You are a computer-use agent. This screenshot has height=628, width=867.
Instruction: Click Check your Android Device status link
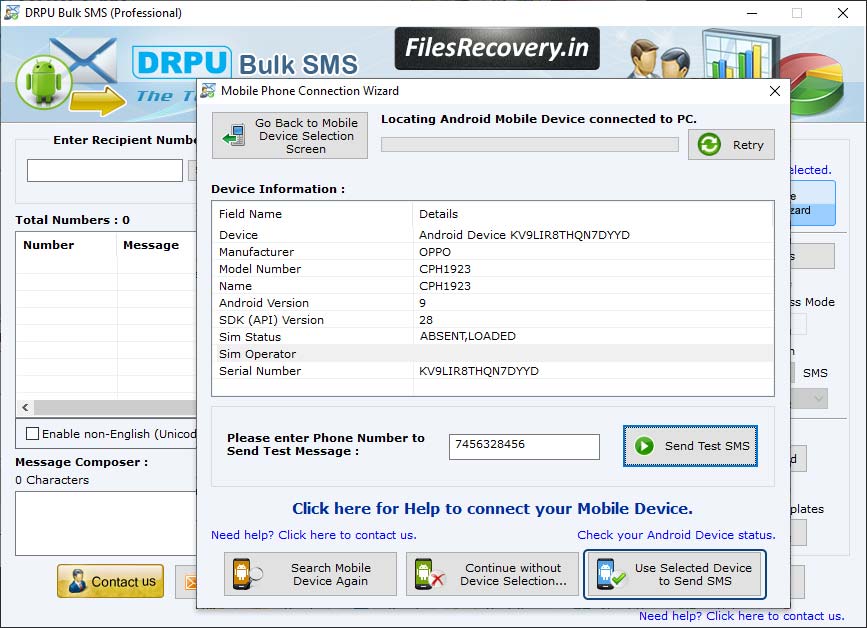point(676,535)
